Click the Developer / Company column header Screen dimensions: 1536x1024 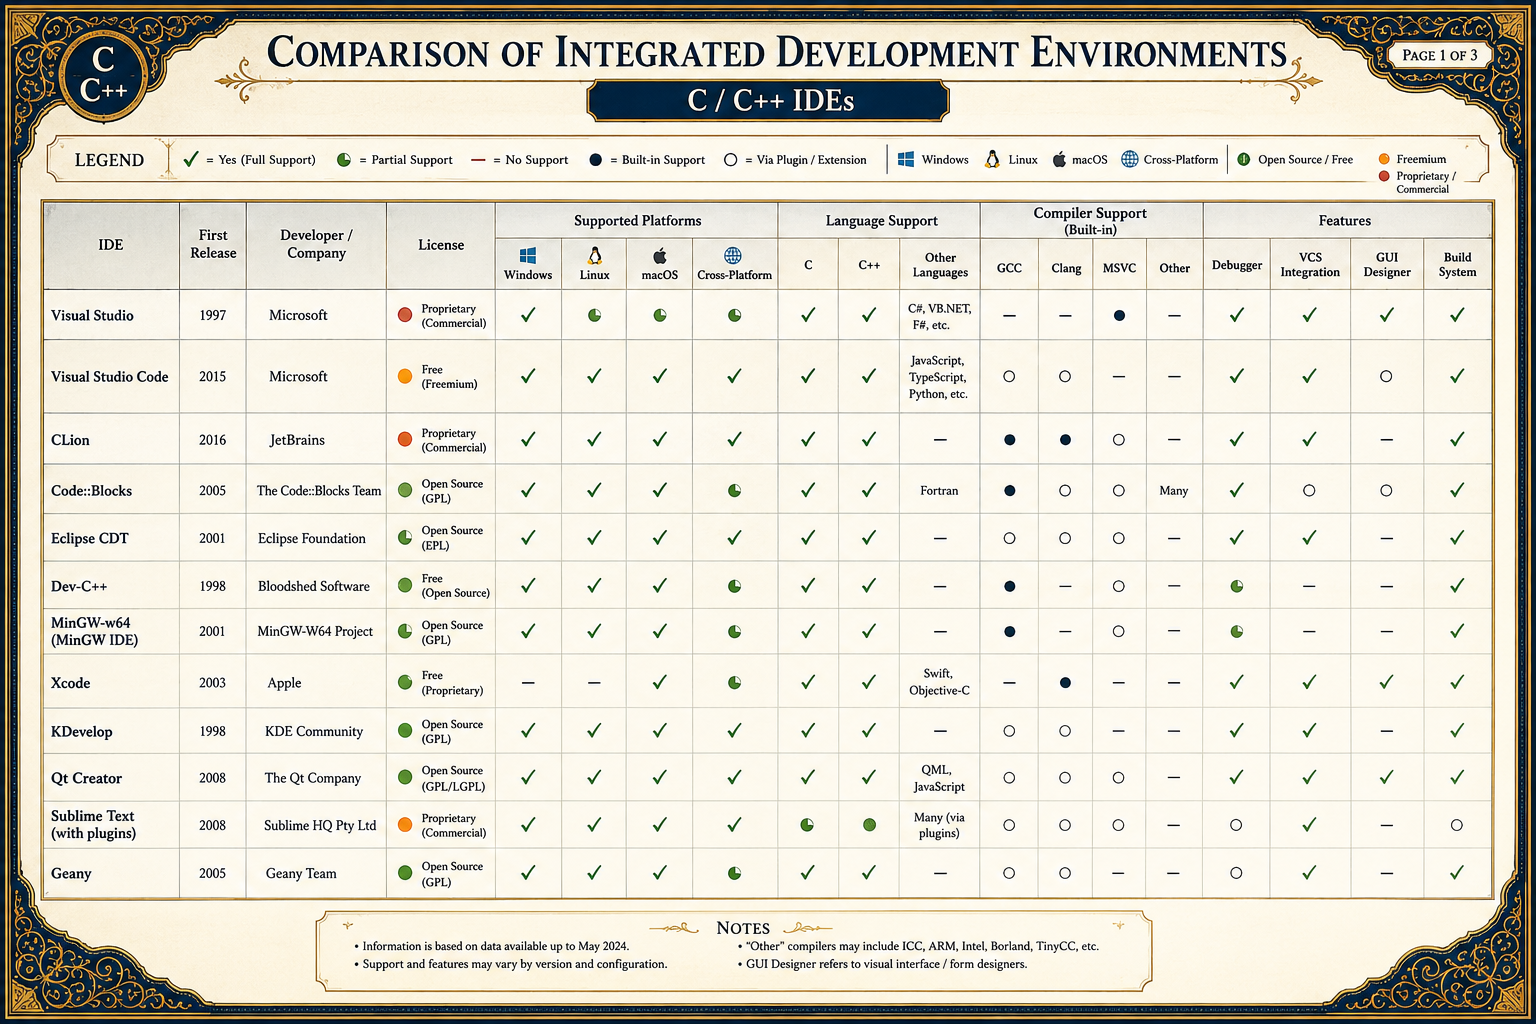pyautogui.click(x=316, y=245)
